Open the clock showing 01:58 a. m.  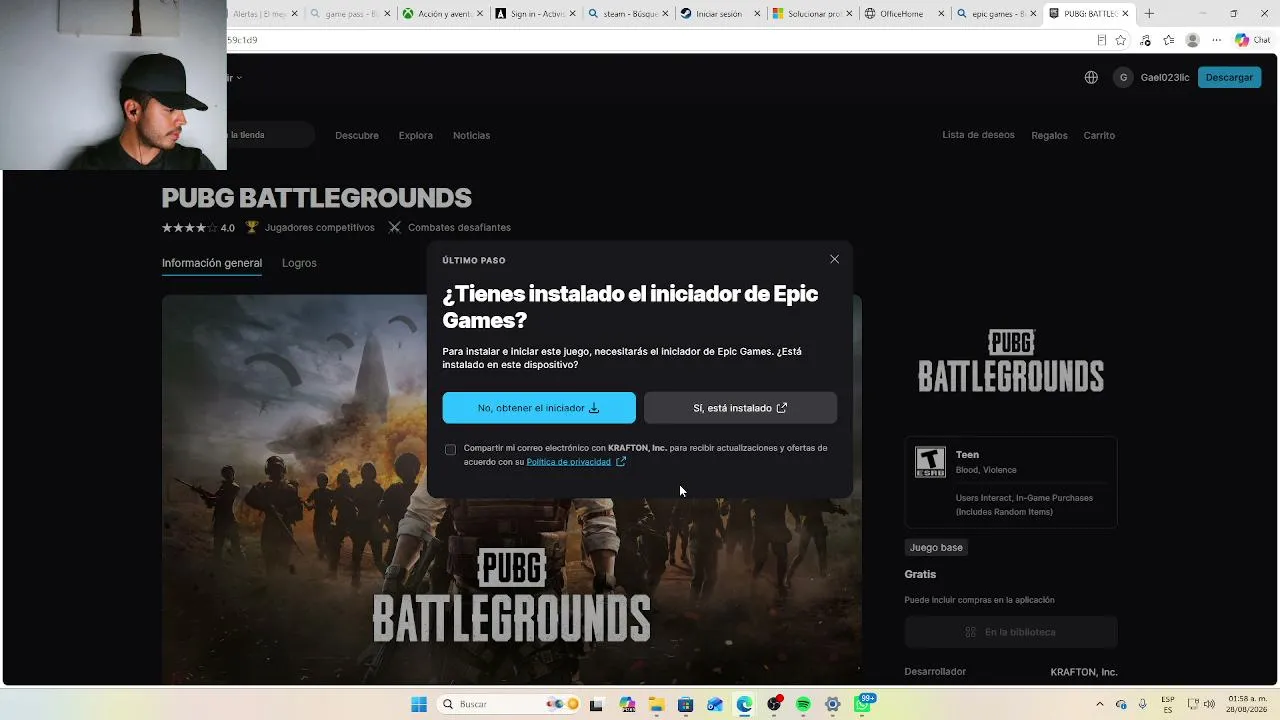pyautogui.click(x=1247, y=704)
